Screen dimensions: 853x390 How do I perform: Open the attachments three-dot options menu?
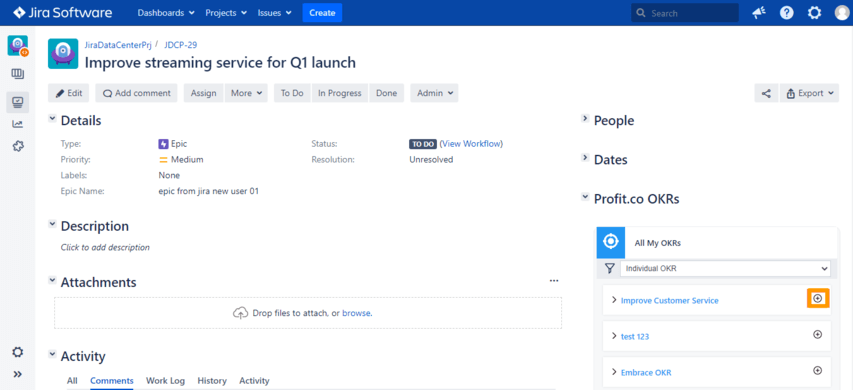554,281
